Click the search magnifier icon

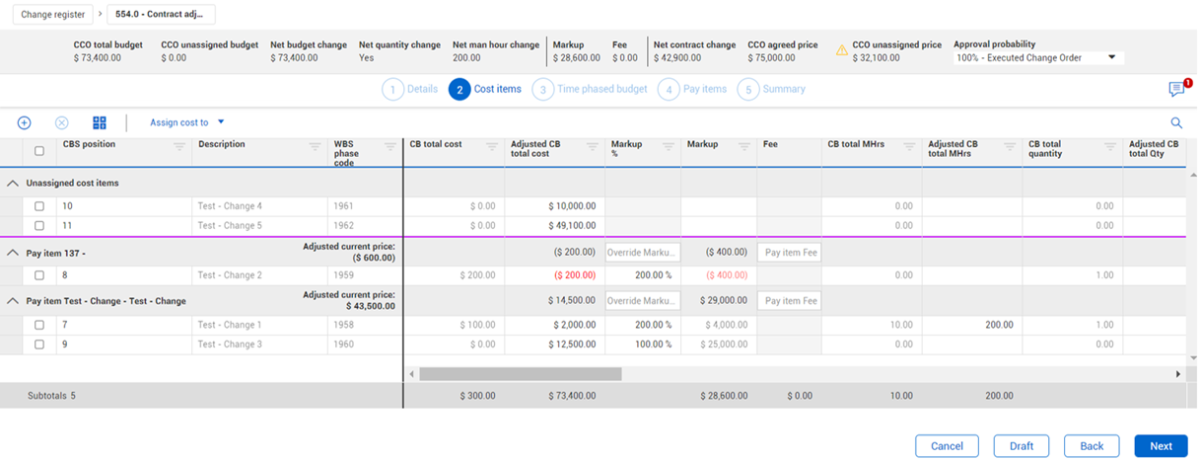coord(1176,123)
